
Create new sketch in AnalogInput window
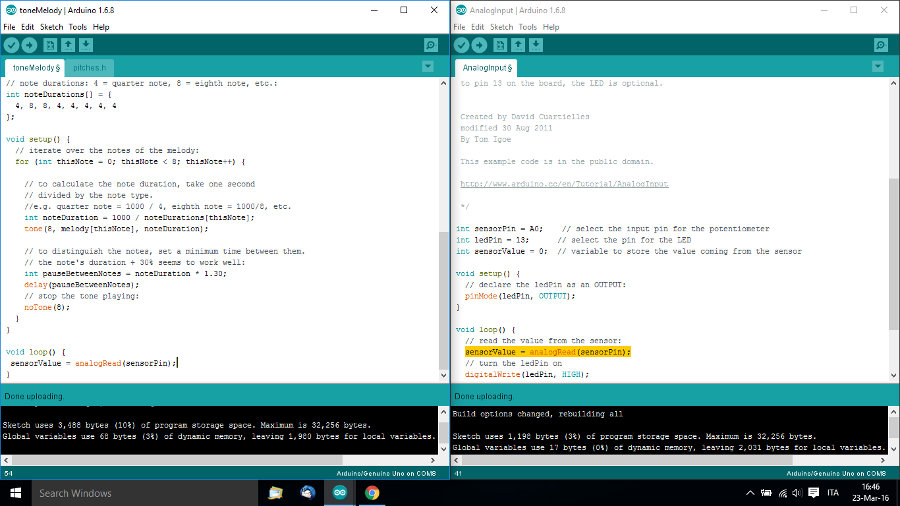tap(500, 45)
